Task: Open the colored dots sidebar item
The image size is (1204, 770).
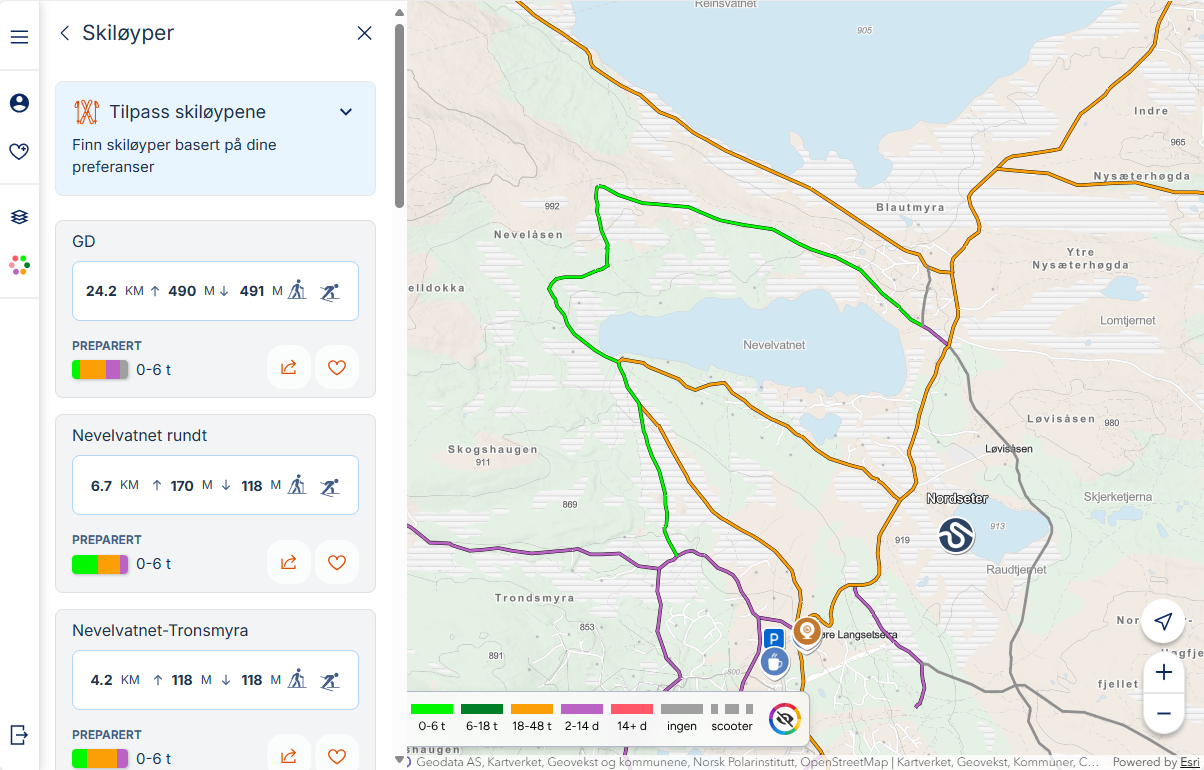Action: pyautogui.click(x=19, y=265)
